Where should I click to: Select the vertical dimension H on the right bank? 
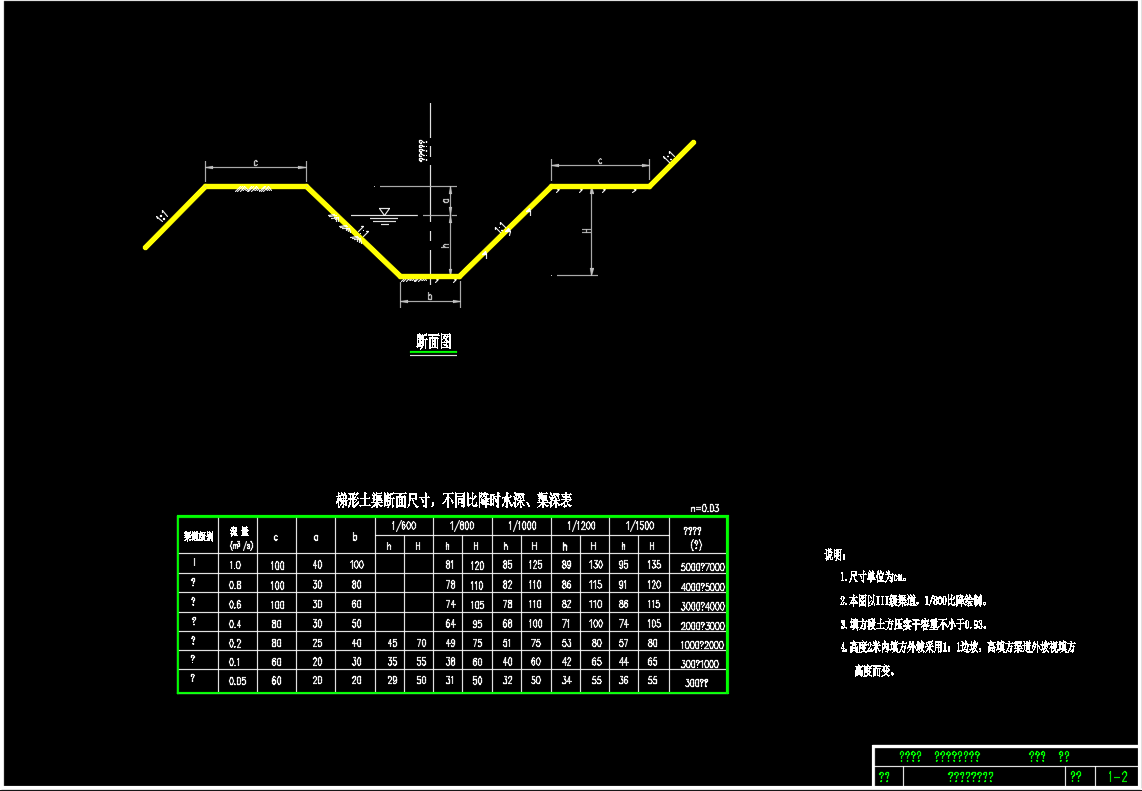589,231
